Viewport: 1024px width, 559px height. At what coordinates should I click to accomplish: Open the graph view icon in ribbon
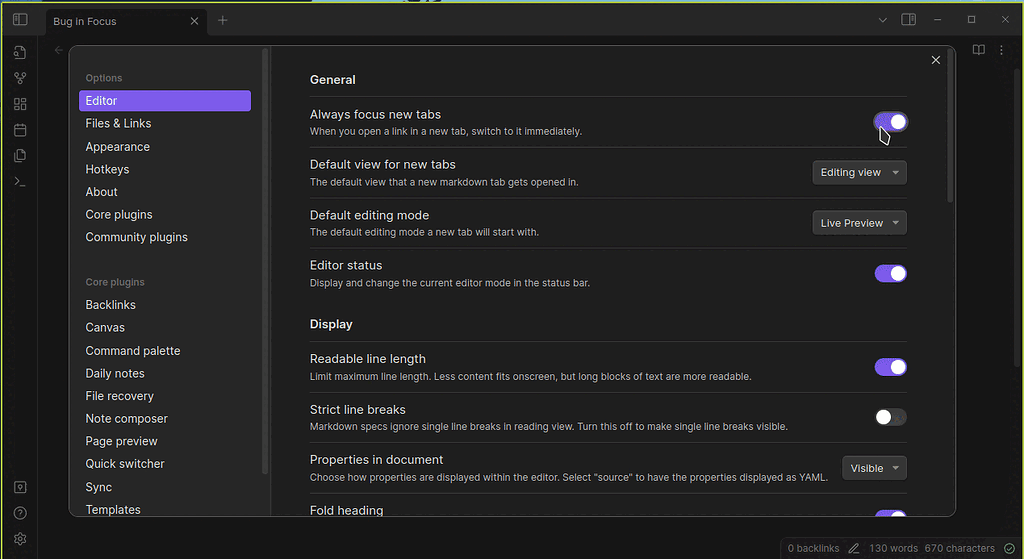point(20,78)
